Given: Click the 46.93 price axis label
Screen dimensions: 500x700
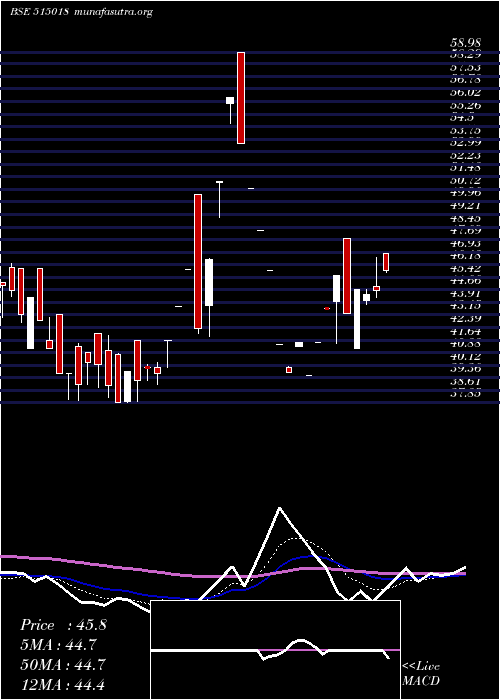Looking at the screenshot, I should point(465,244).
